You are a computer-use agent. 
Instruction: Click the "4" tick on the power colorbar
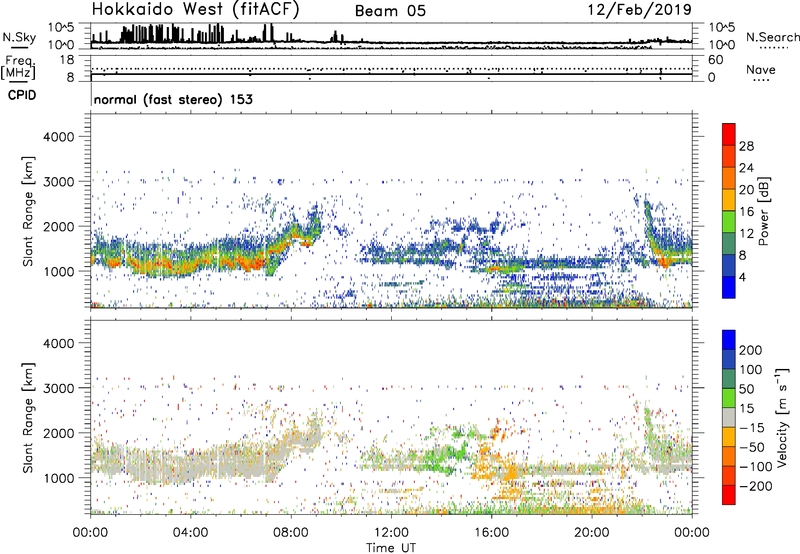(743, 277)
